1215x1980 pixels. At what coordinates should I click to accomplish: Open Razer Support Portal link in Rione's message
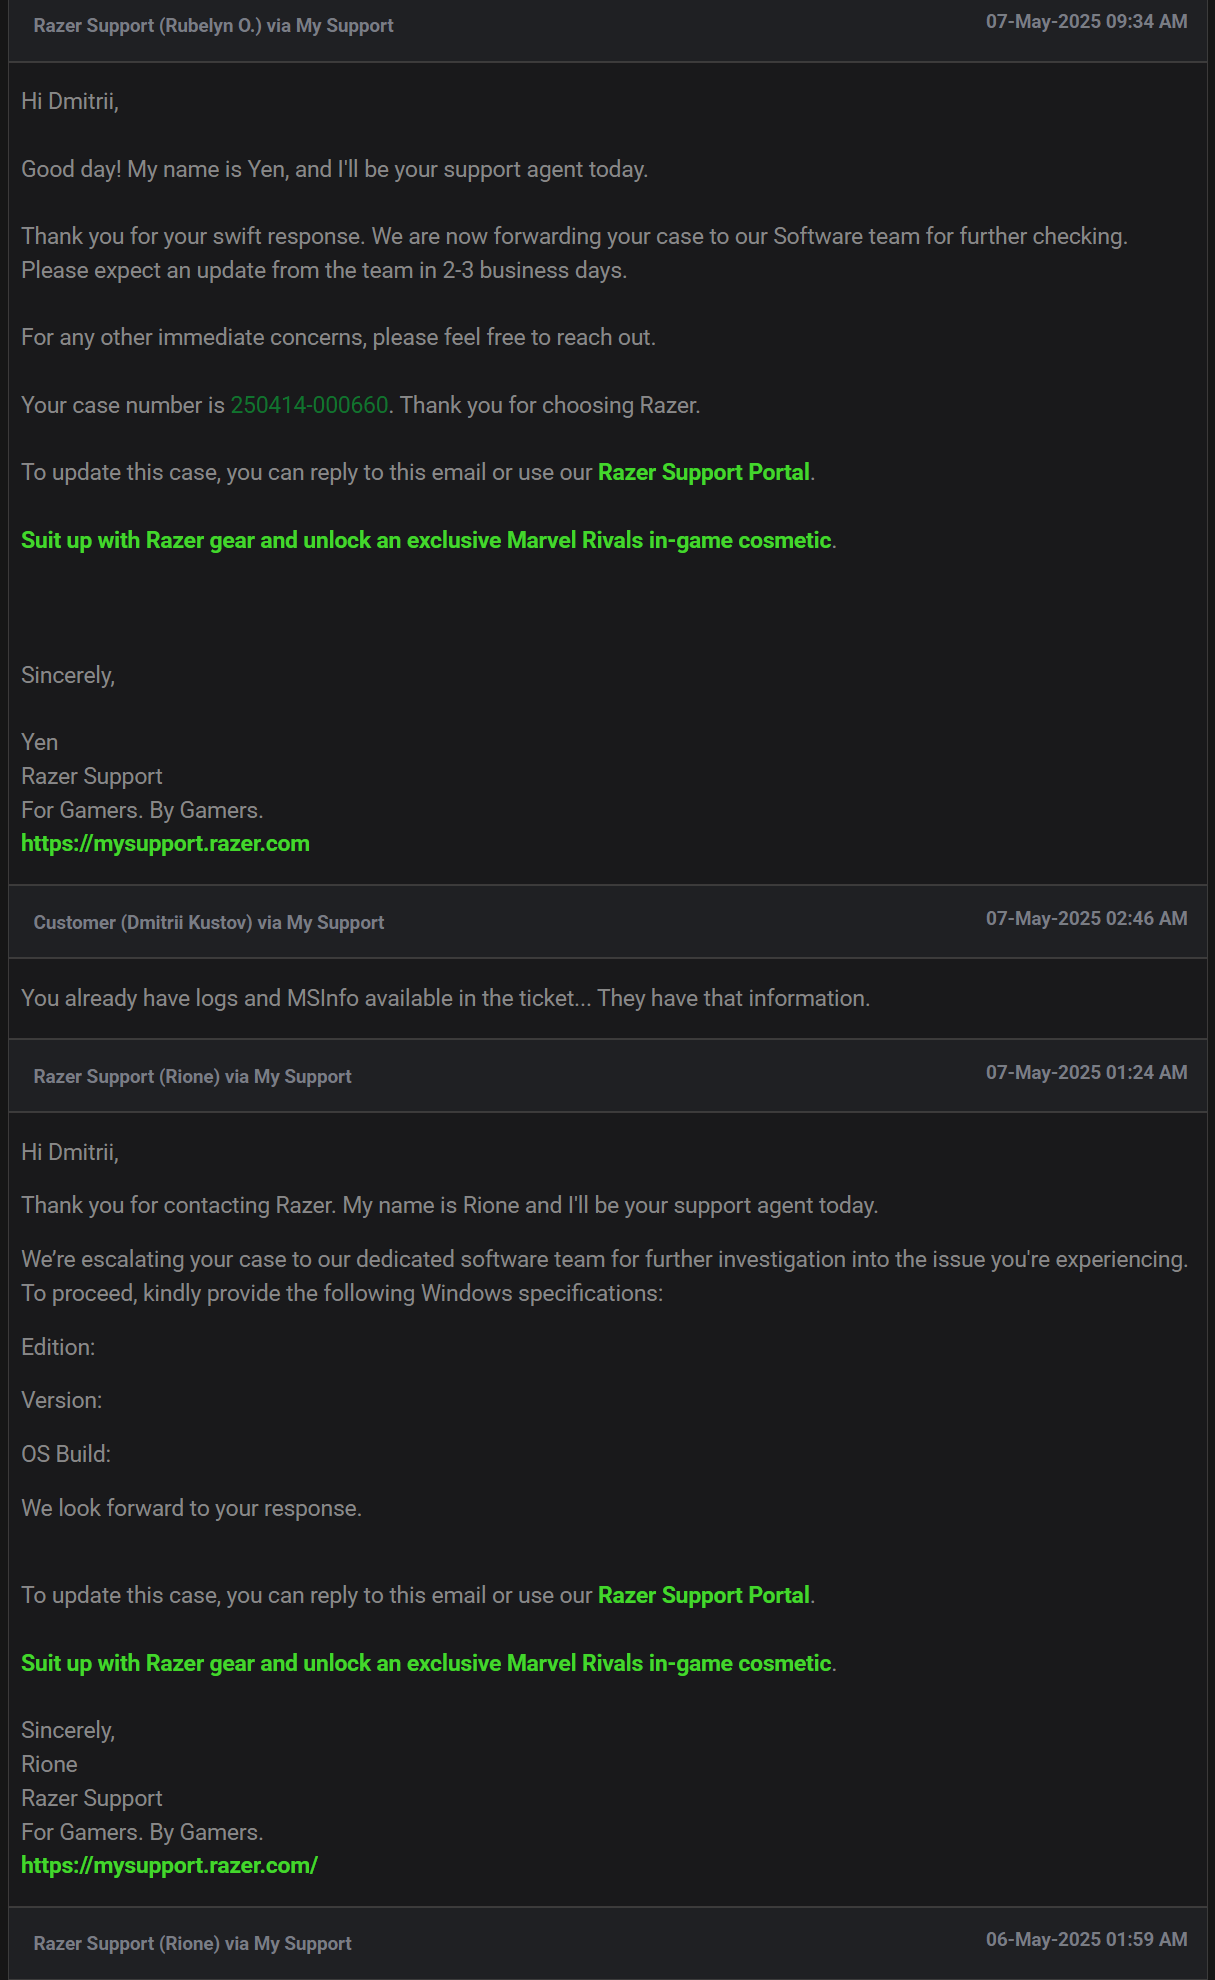pos(704,1595)
